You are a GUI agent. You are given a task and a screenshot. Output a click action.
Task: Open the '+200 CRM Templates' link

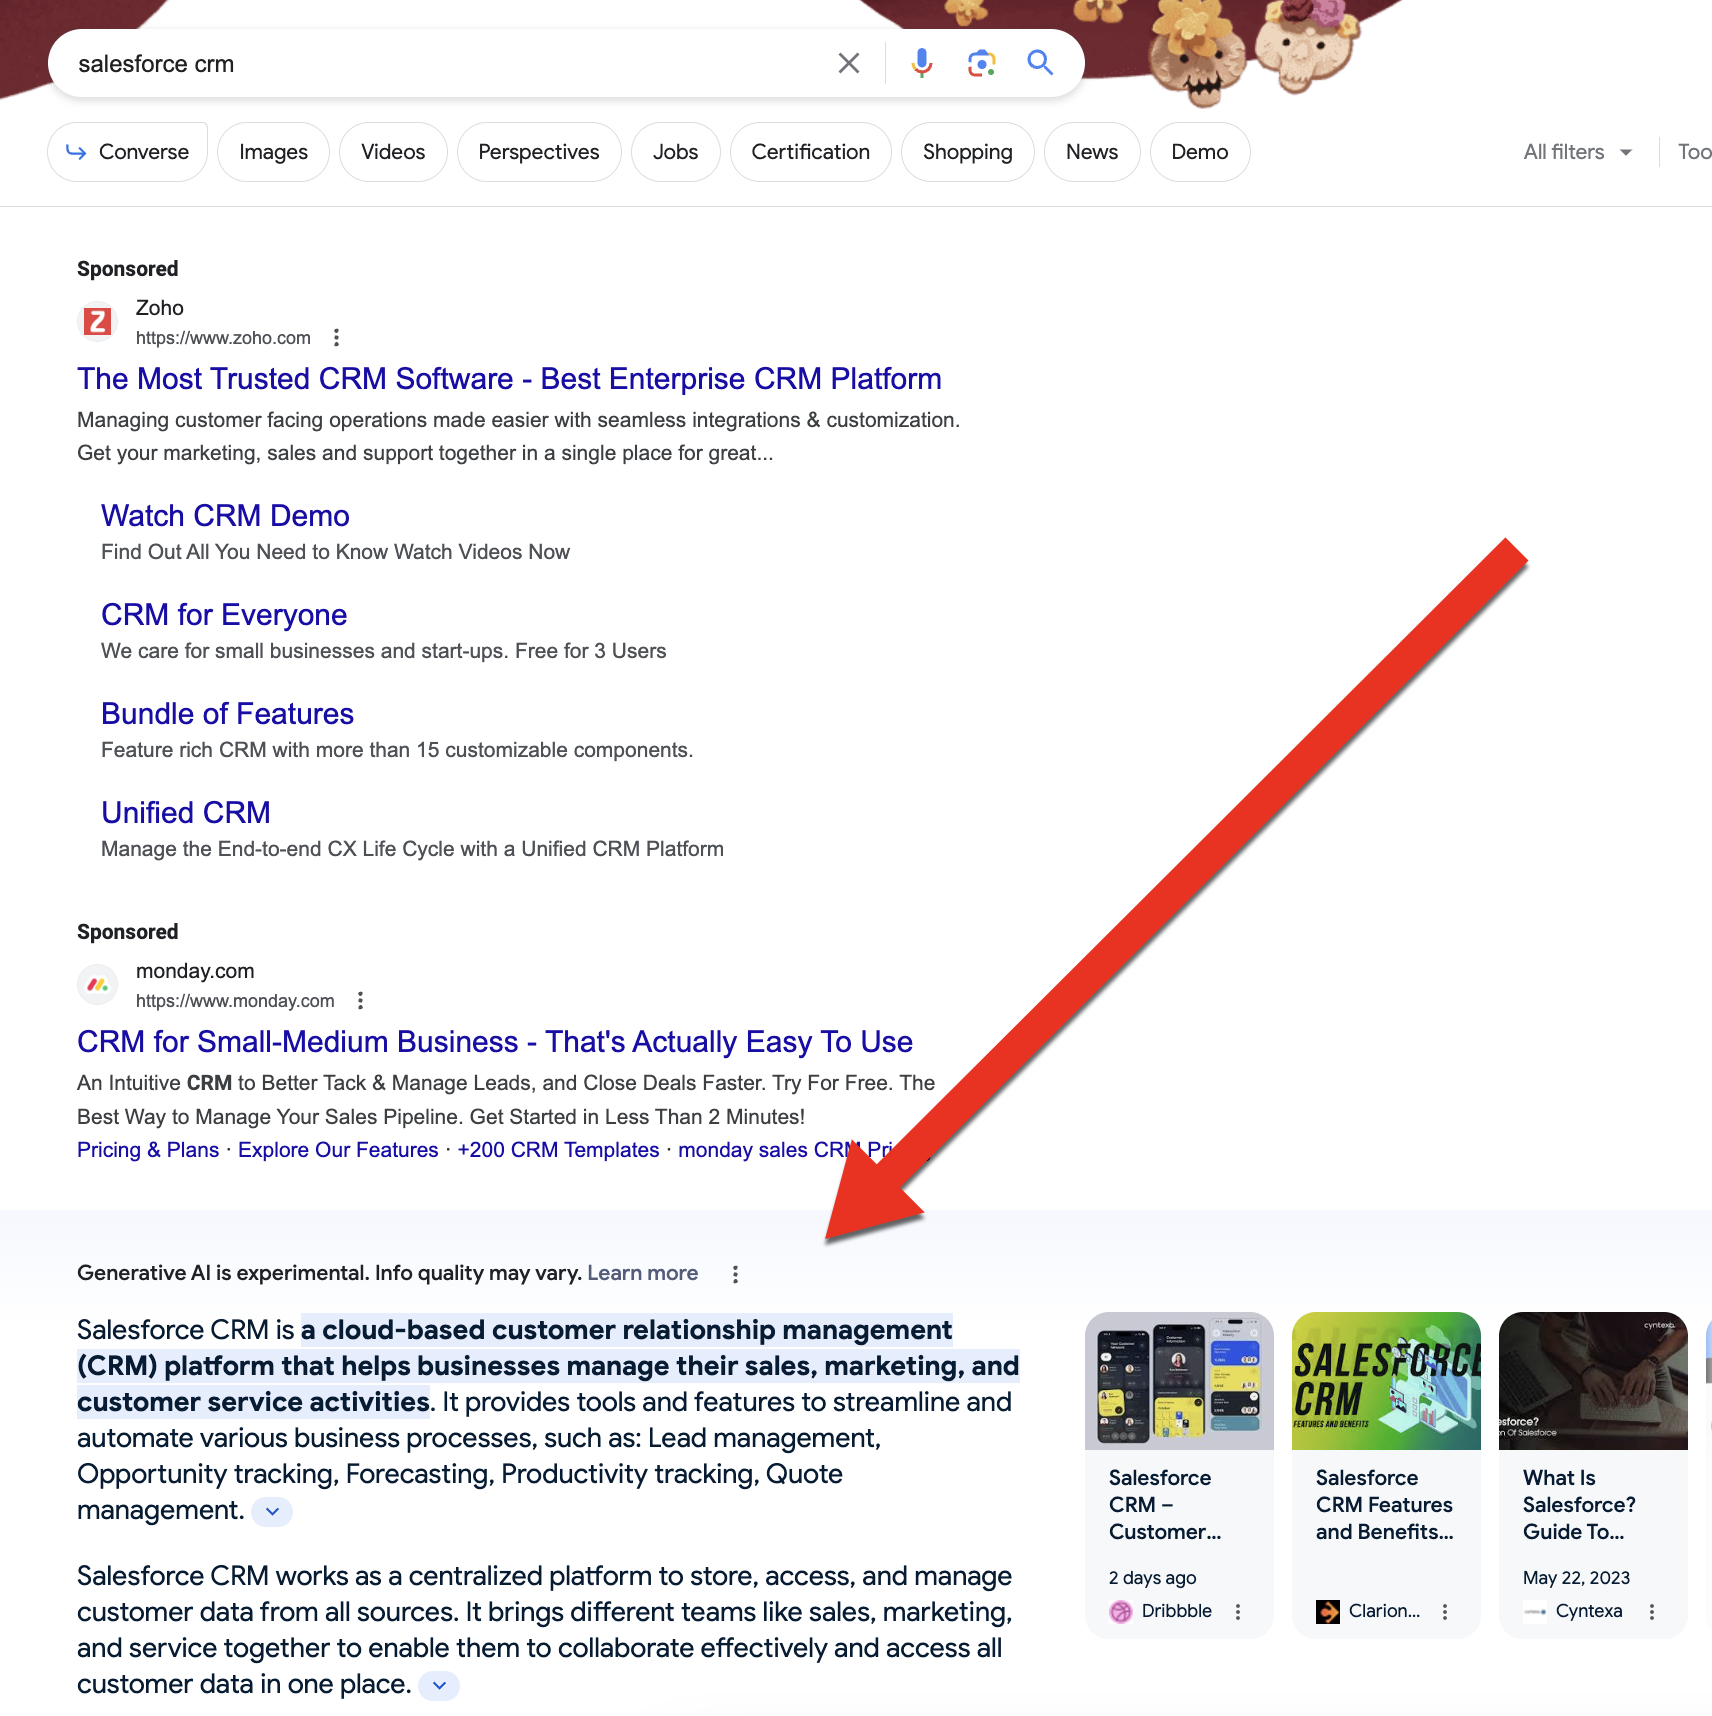click(x=558, y=1150)
